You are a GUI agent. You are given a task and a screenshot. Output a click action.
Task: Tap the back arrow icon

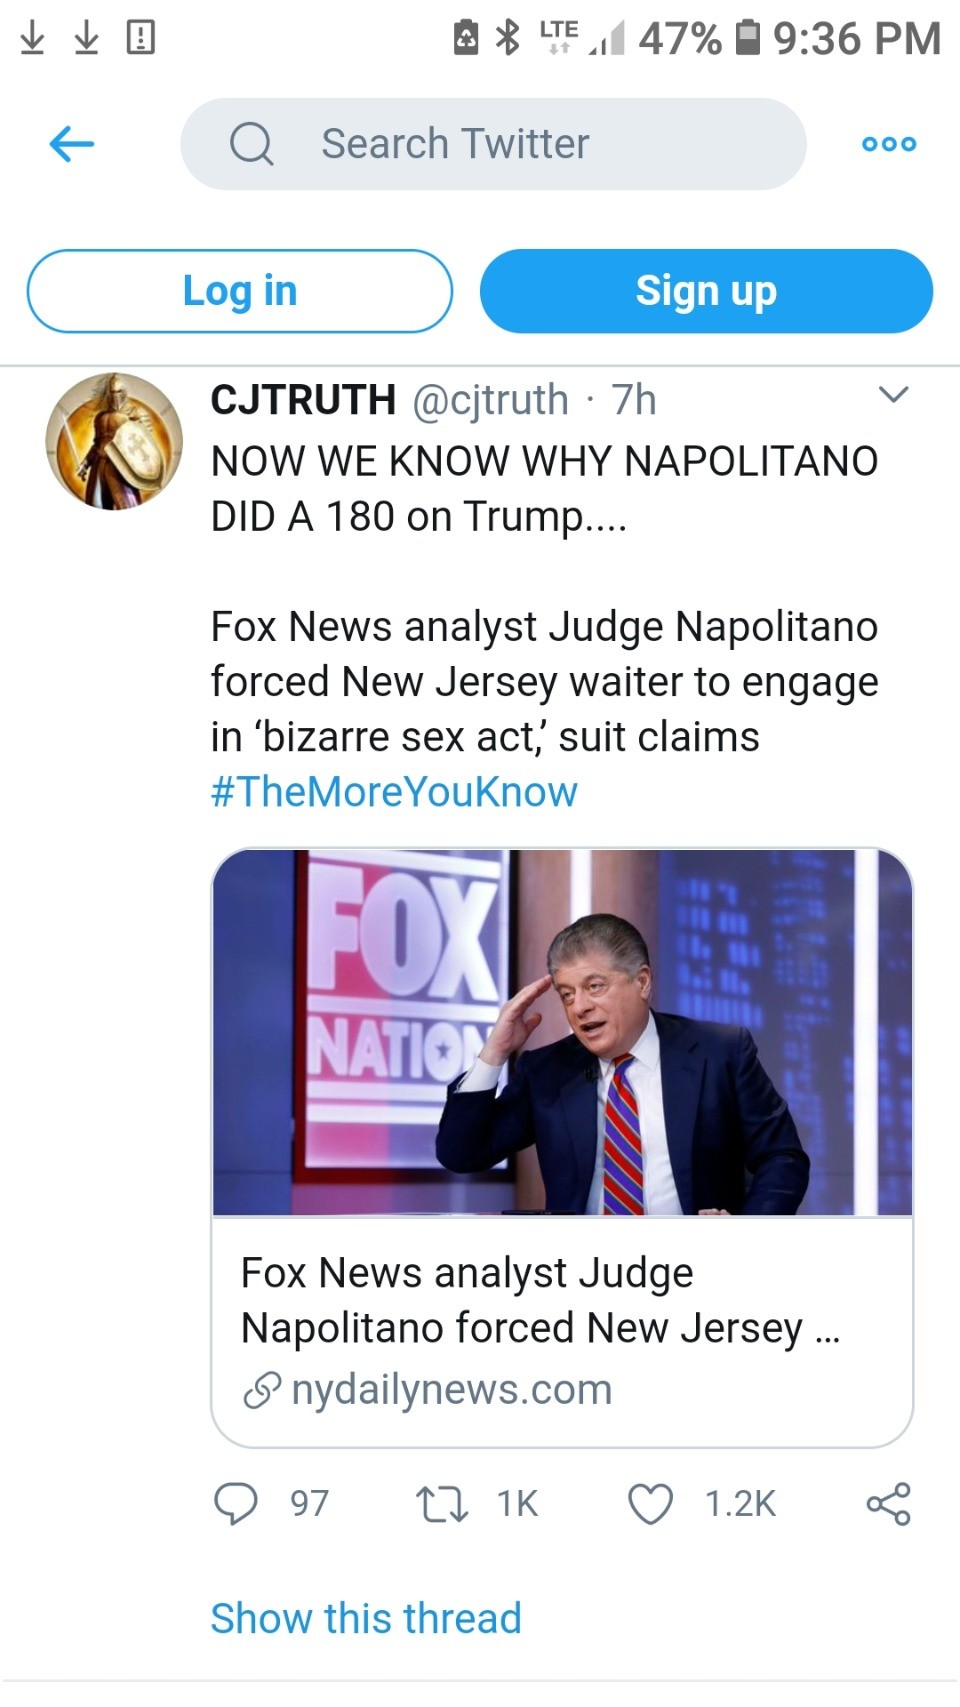click(72, 144)
